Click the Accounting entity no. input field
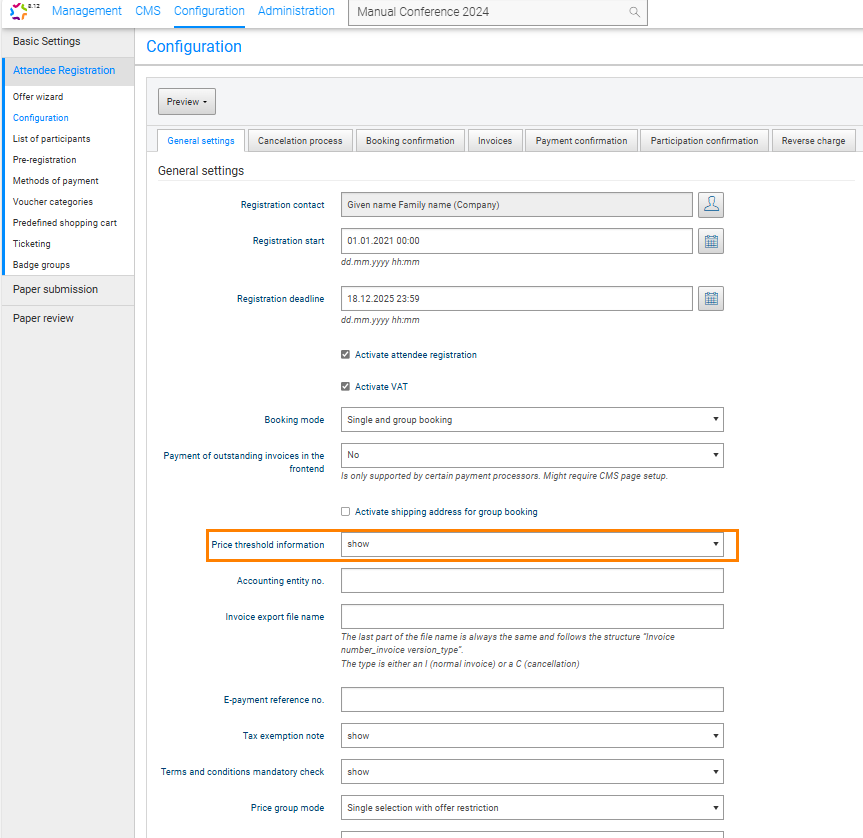The image size is (863, 838). click(532, 581)
